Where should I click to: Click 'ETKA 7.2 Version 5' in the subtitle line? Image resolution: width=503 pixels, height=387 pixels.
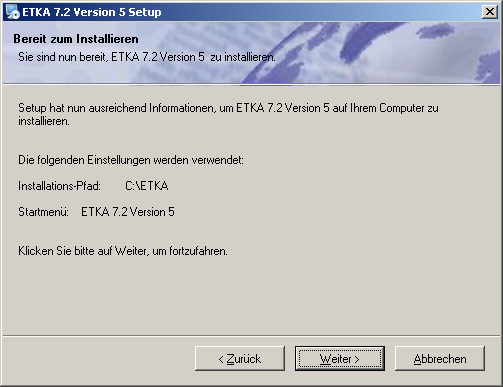pyautogui.click(x=158, y=57)
